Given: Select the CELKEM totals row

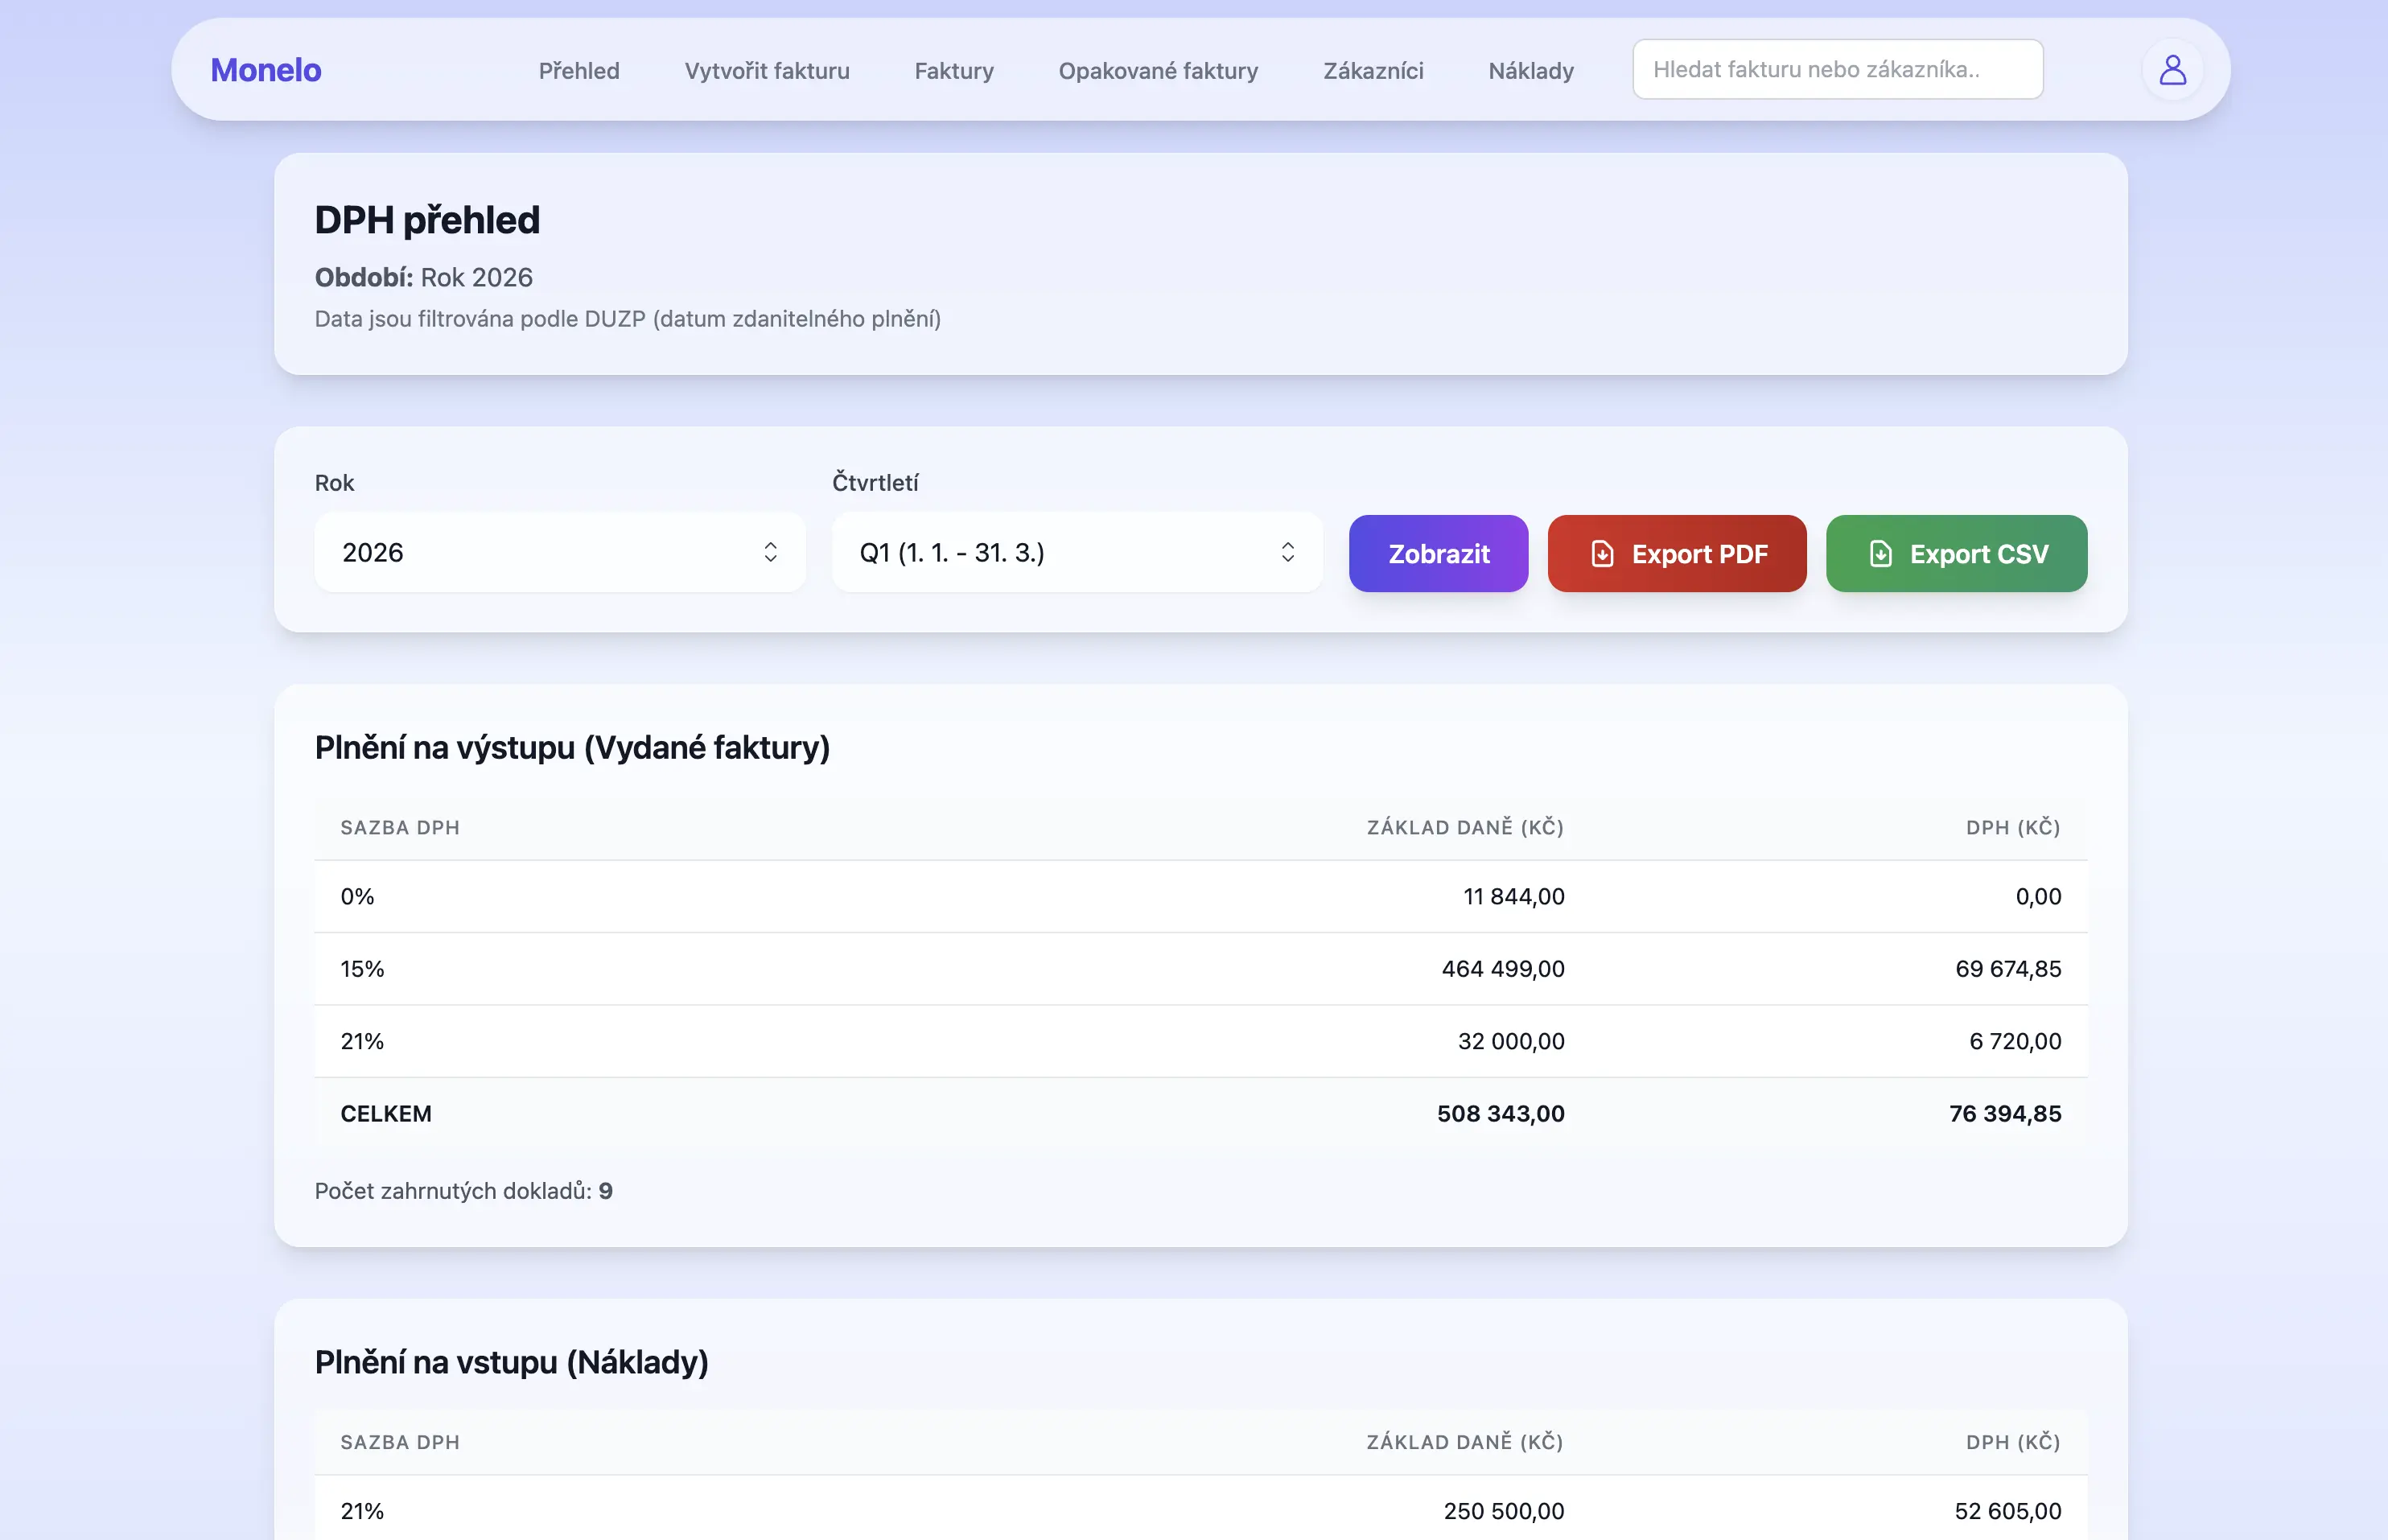Looking at the screenshot, I should point(1200,1113).
